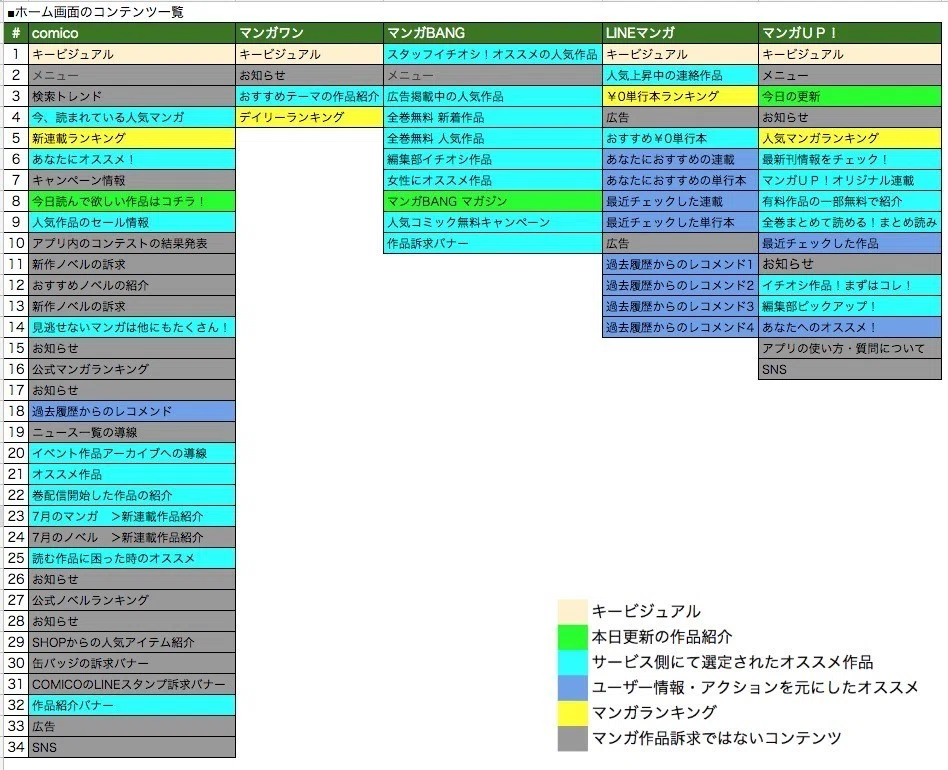Select cell 作品紹介バナー
Image resolution: width=948 pixels, height=770 pixels.
point(132,705)
